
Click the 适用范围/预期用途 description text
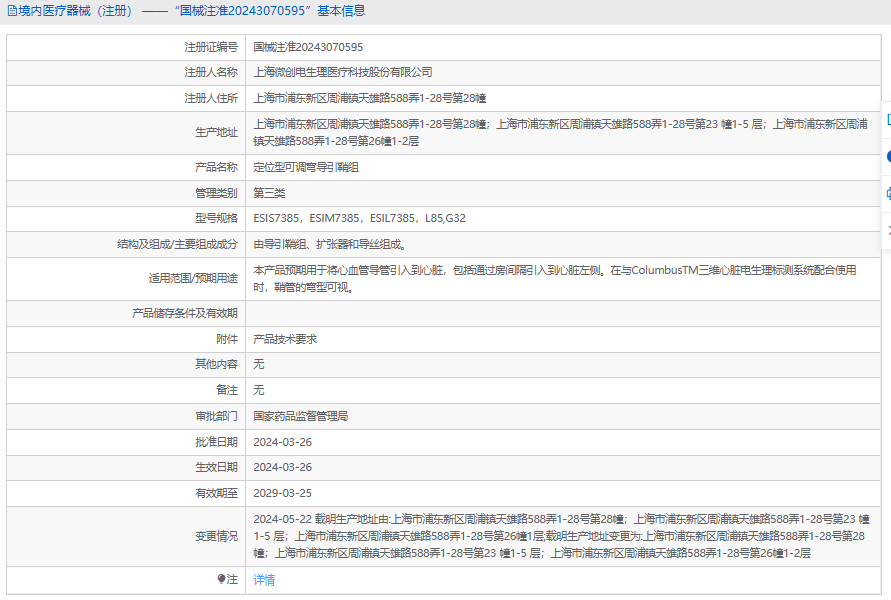pyautogui.click(x=555, y=278)
